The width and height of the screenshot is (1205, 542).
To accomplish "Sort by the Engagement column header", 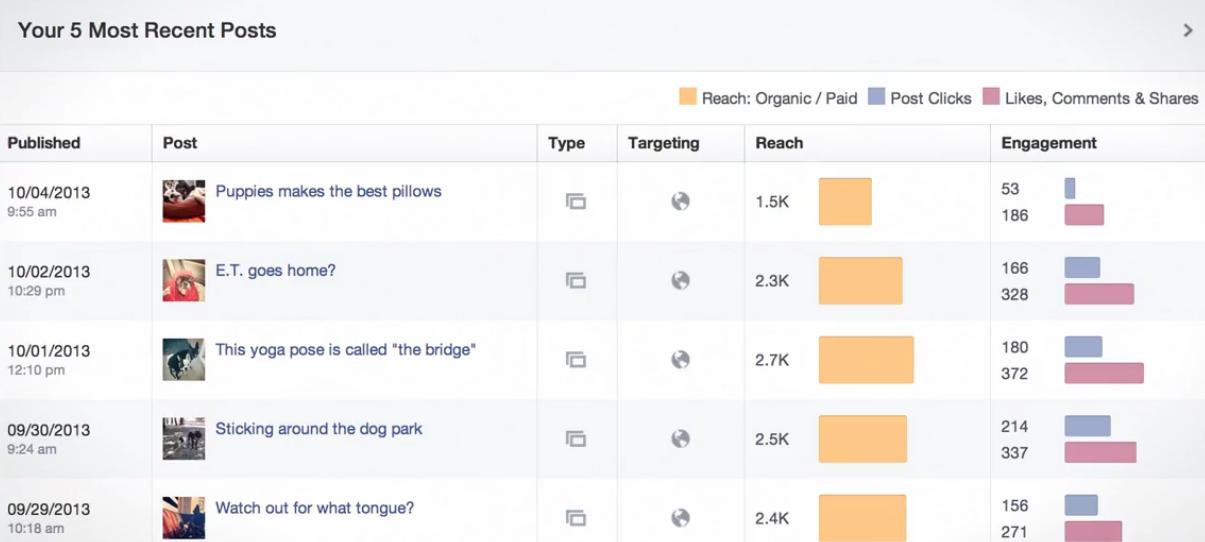I will [1049, 143].
